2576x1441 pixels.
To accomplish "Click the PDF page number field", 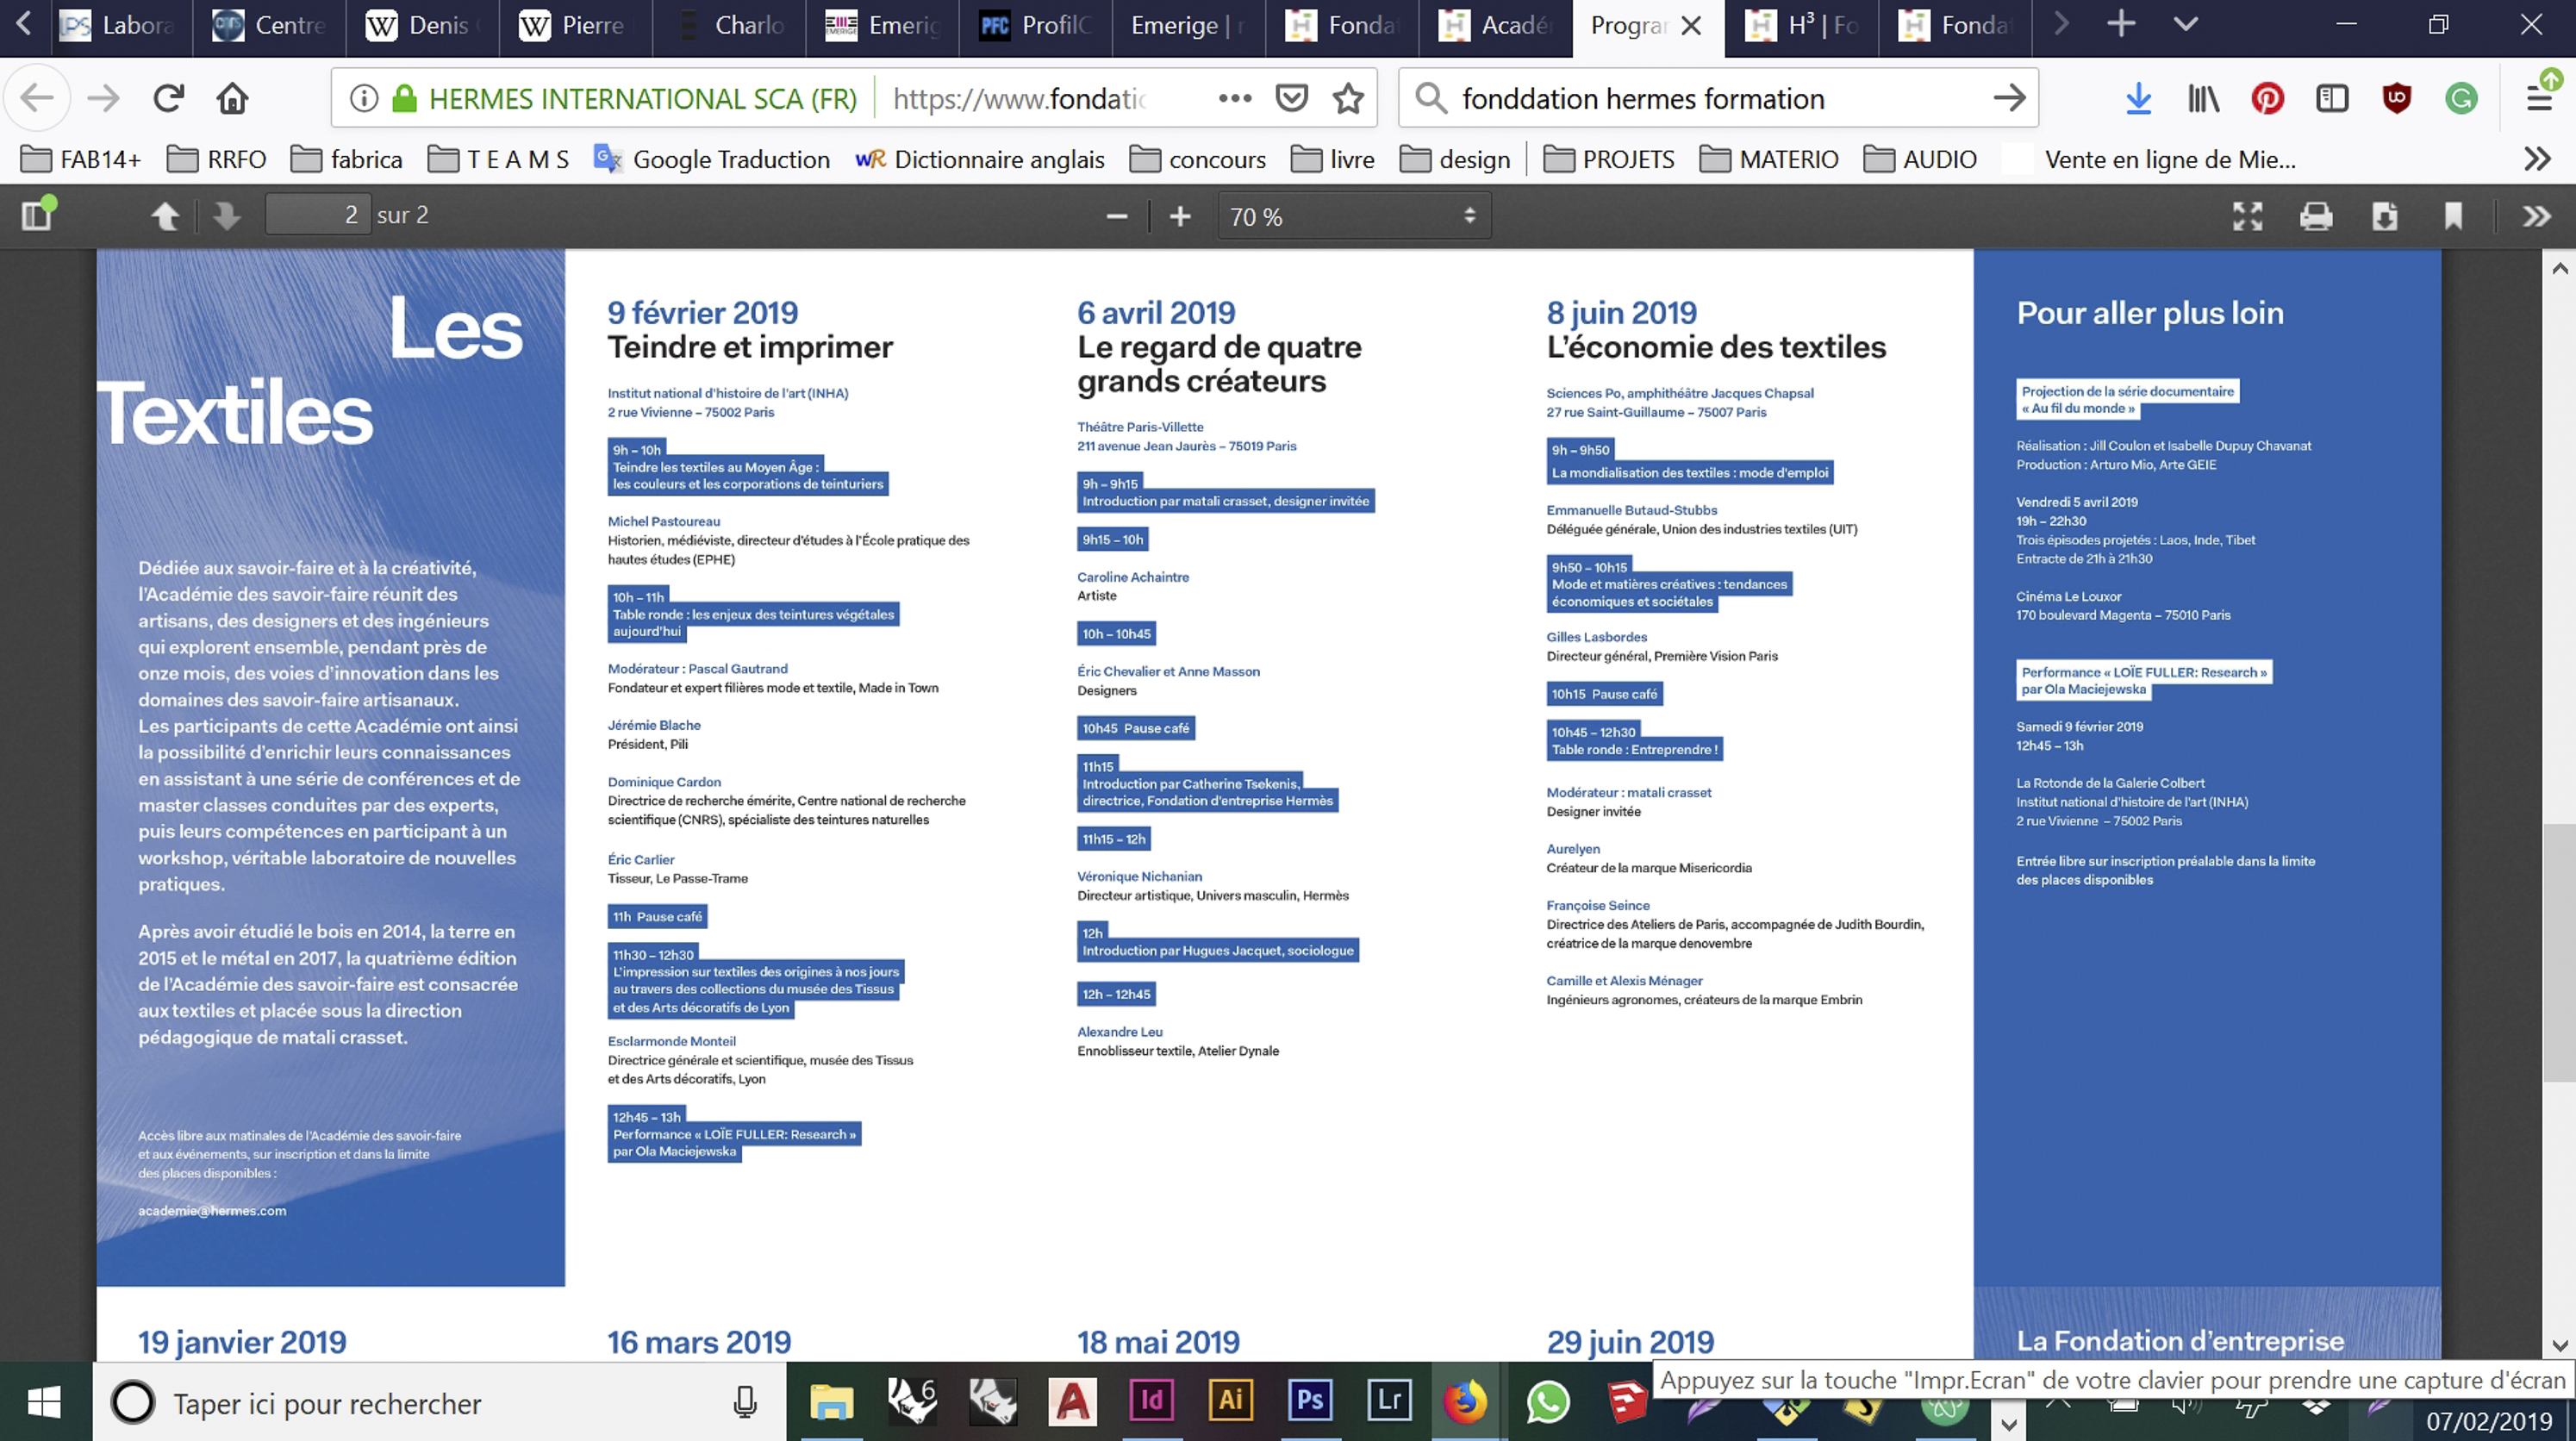I will click(318, 215).
